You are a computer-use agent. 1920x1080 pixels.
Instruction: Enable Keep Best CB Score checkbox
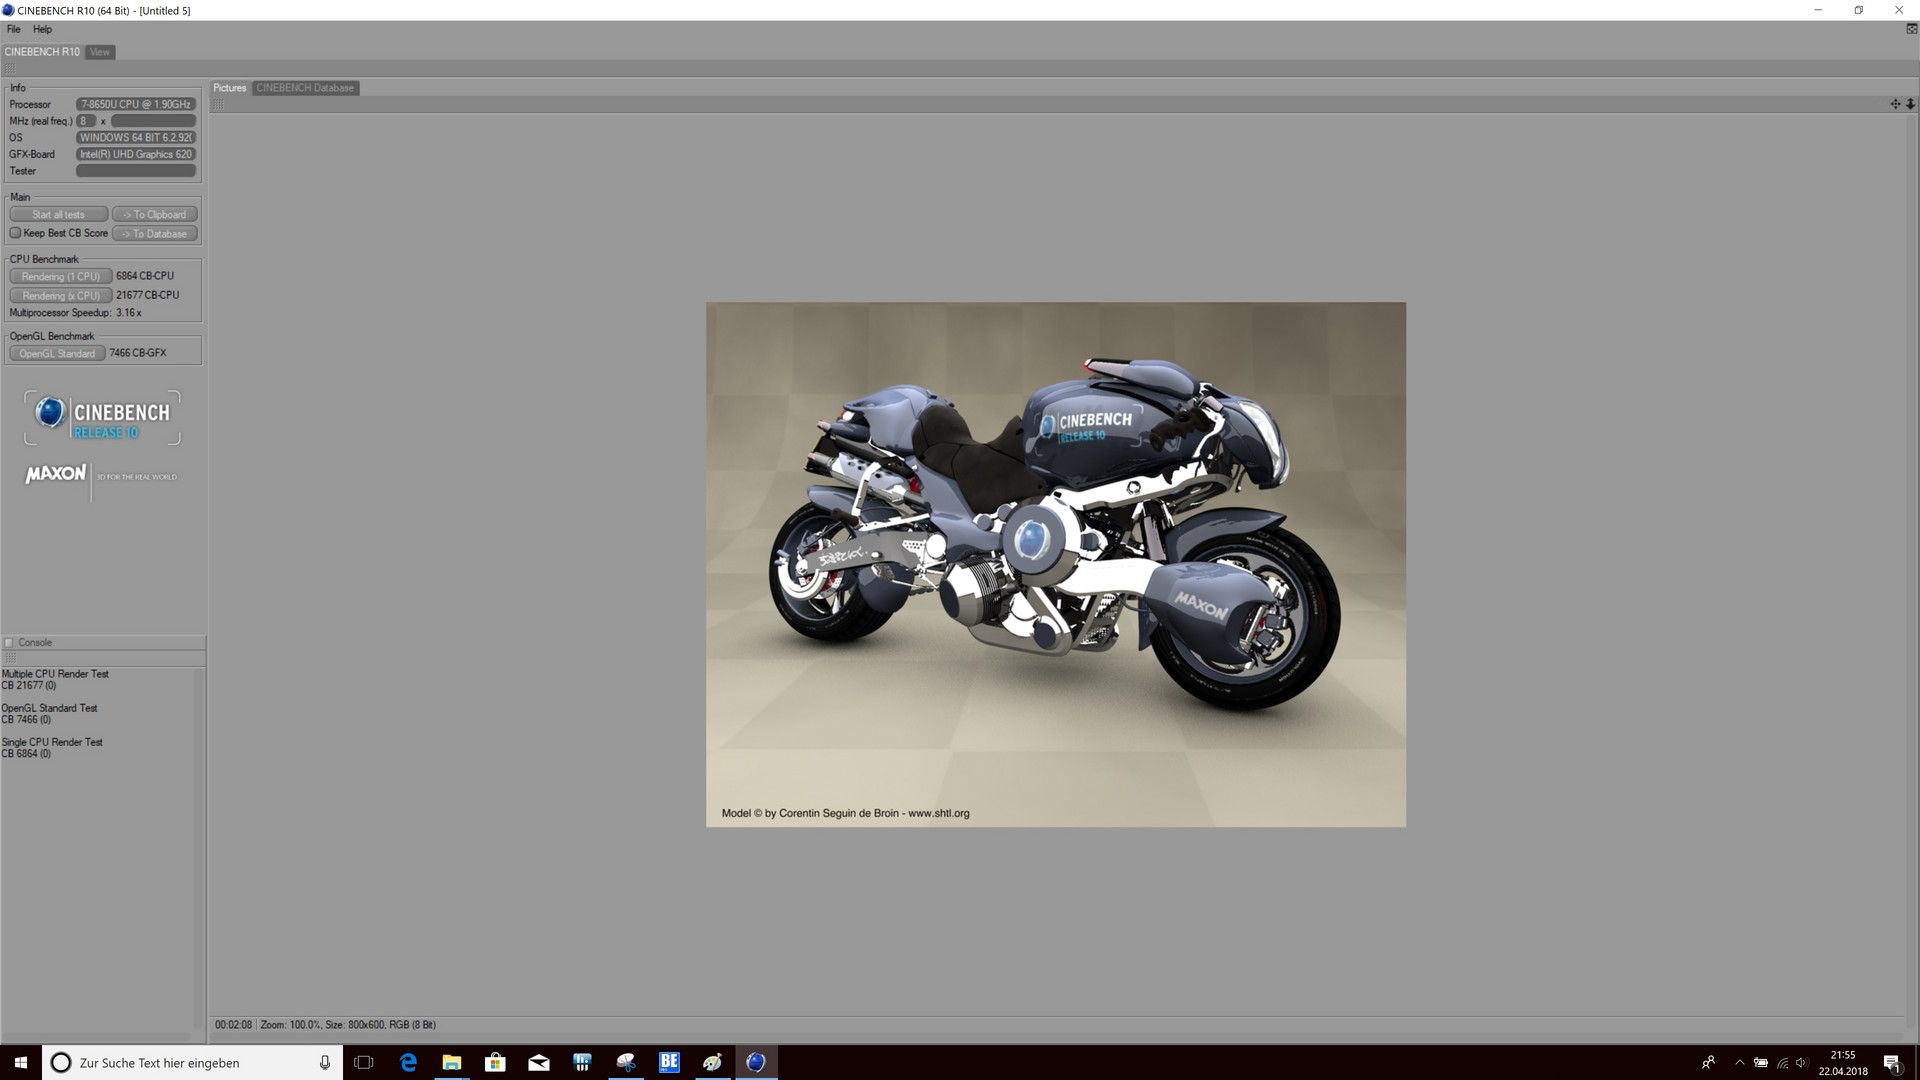pyautogui.click(x=15, y=233)
